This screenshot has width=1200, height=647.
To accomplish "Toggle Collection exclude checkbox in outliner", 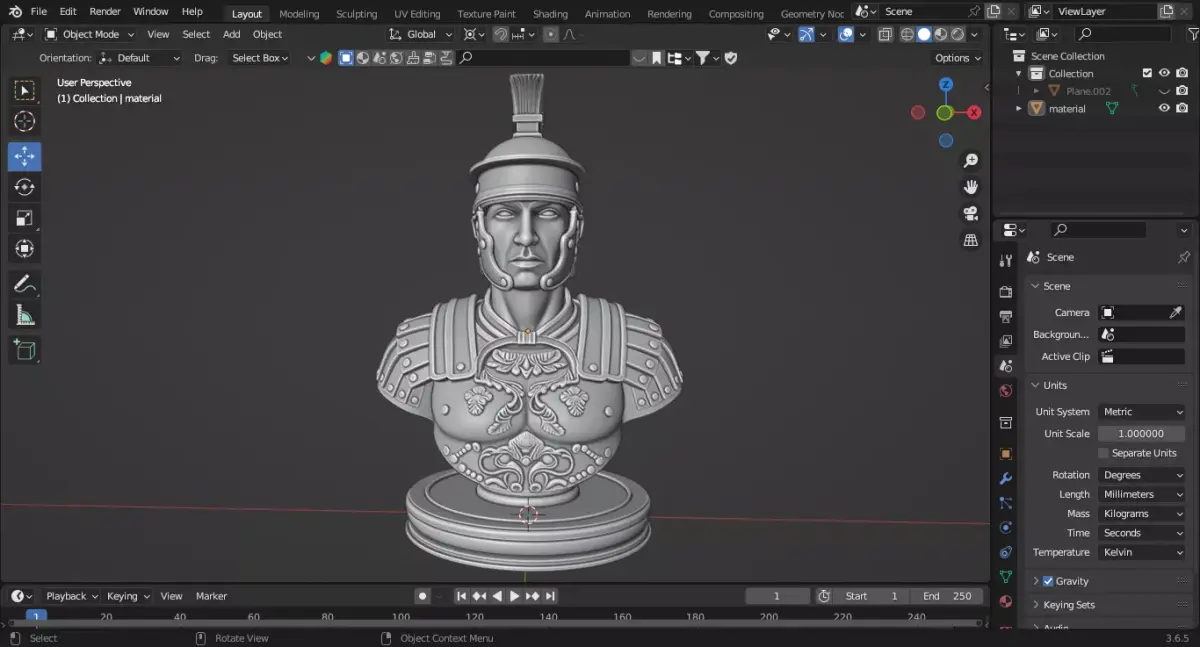I will click(x=1147, y=73).
